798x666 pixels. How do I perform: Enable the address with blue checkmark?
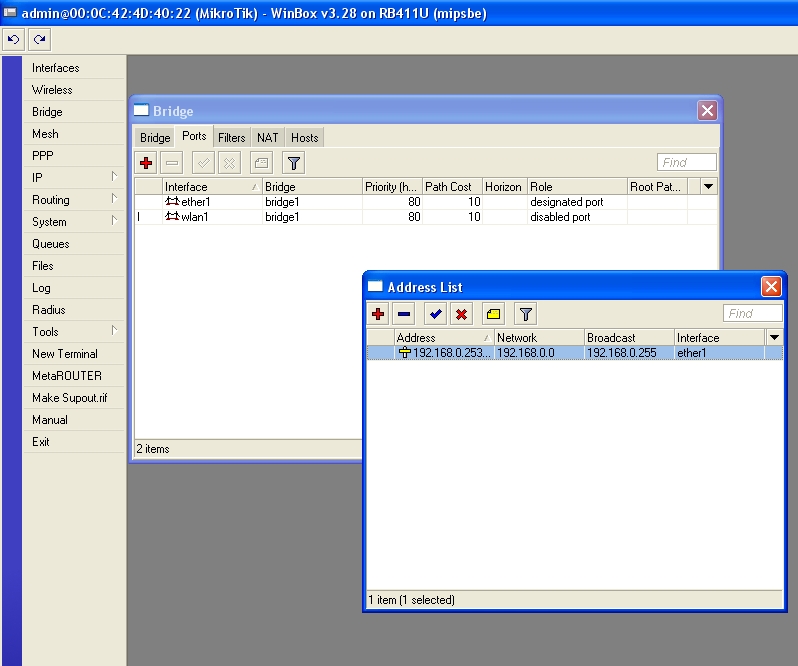[x=435, y=314]
